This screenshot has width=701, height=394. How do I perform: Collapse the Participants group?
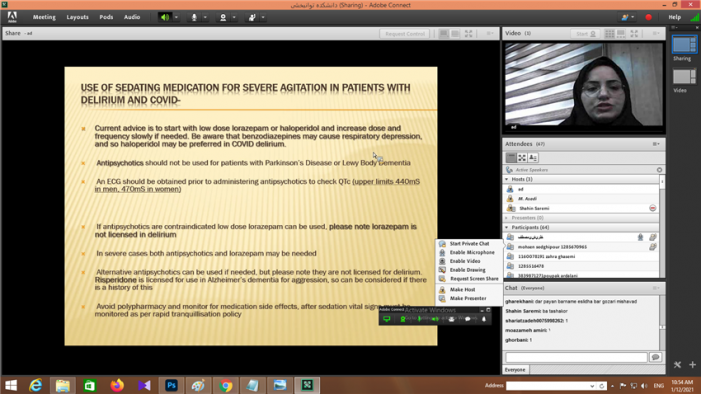pyautogui.click(x=507, y=228)
